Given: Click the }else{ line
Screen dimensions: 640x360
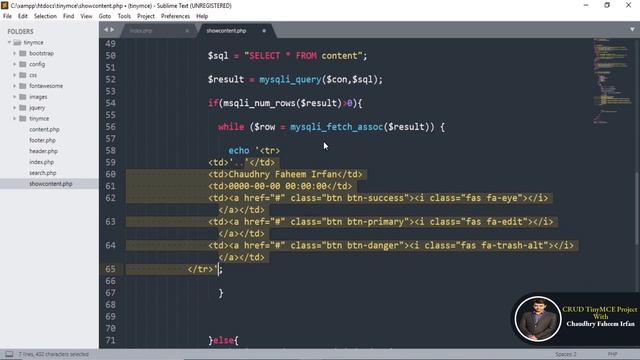Looking at the screenshot, I should click(x=223, y=340).
